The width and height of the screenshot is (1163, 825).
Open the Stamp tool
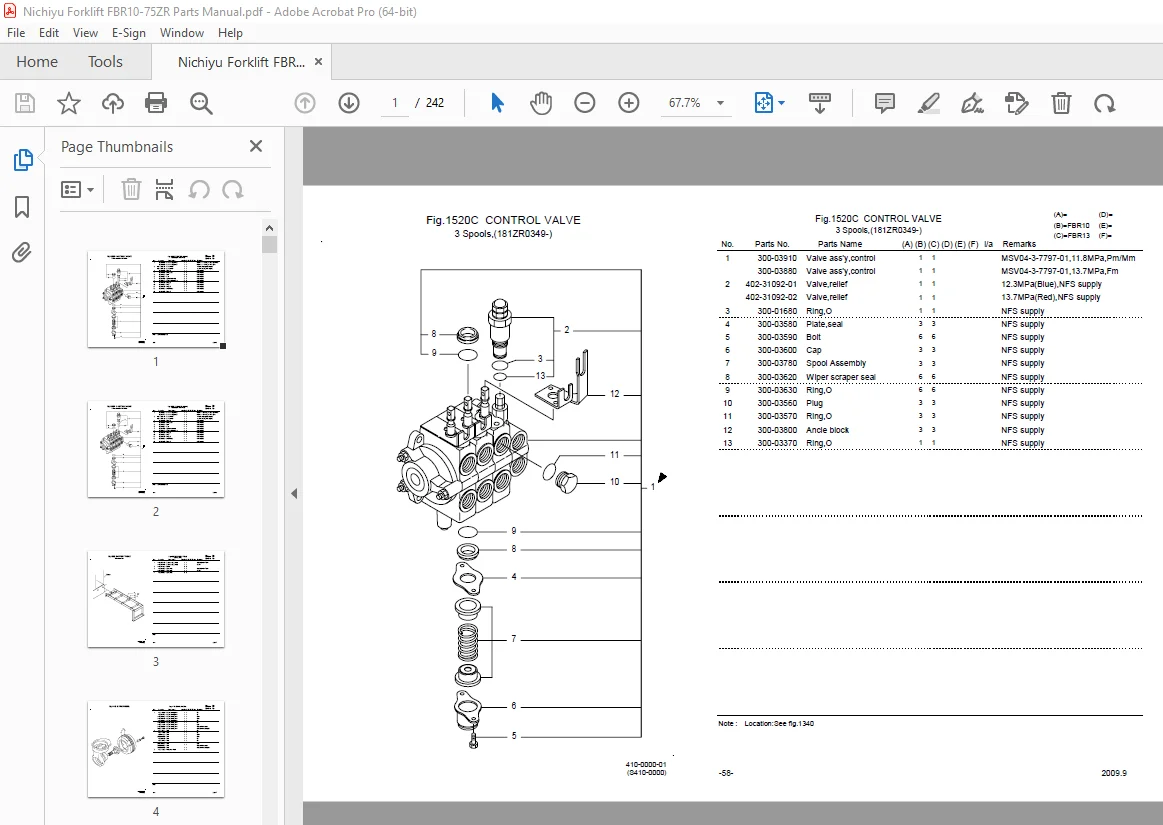pyautogui.click(x=1016, y=103)
